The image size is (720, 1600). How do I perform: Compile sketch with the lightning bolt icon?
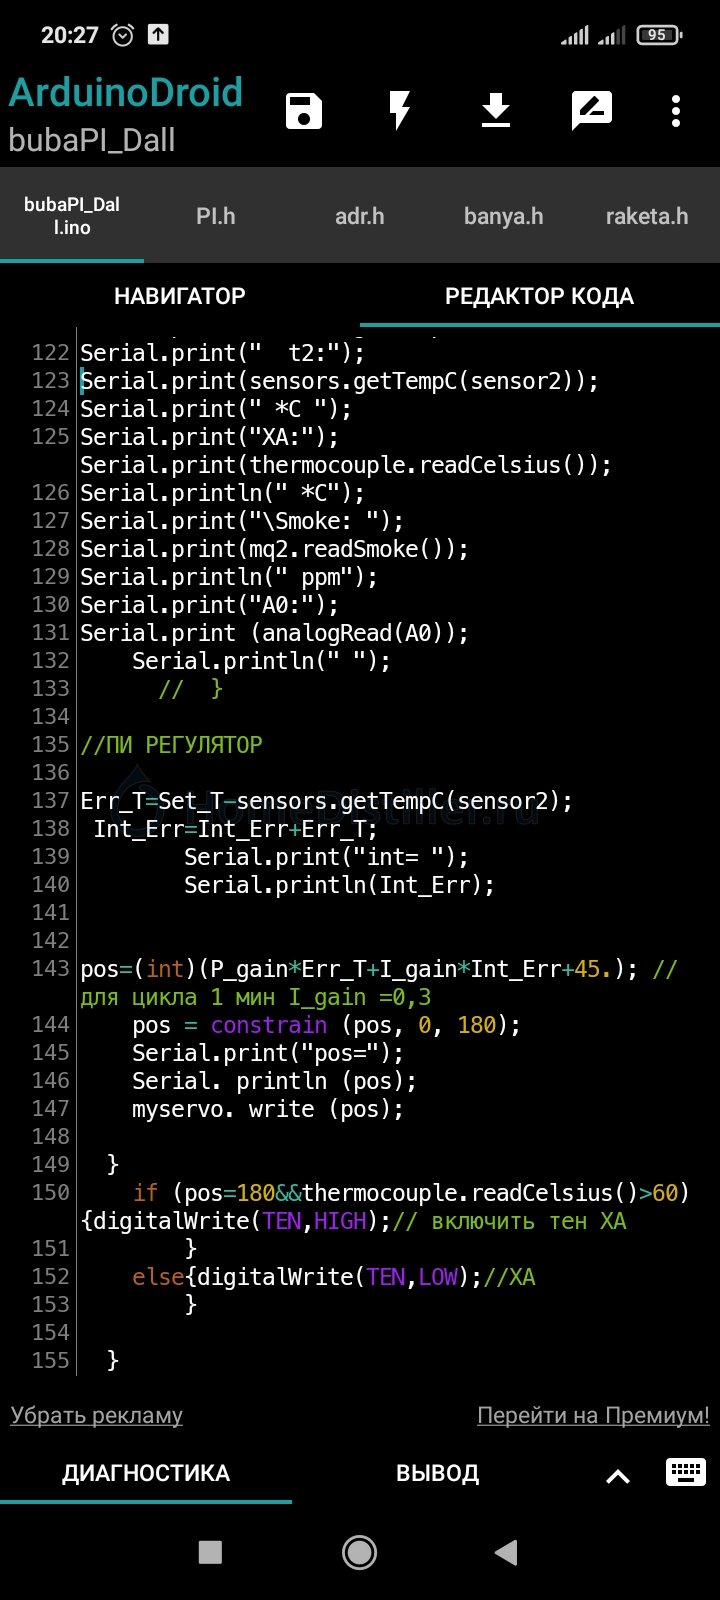400,111
